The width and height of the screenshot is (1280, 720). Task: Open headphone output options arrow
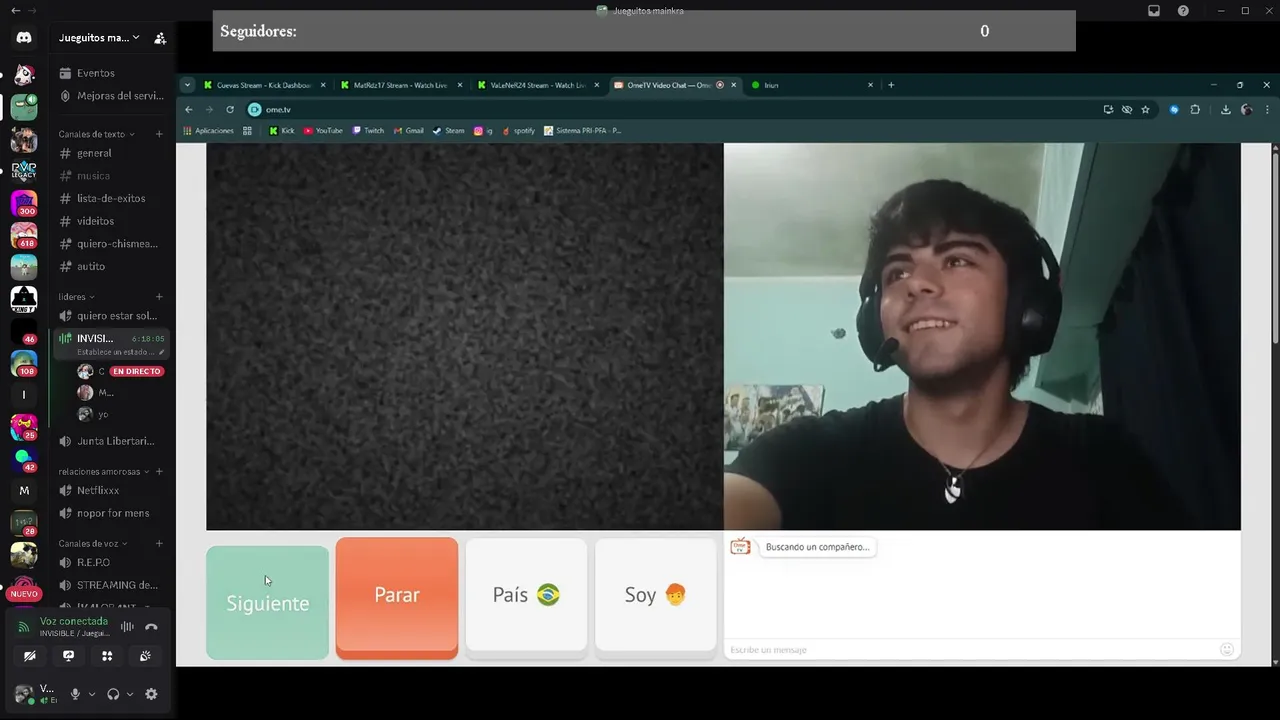[x=130, y=694]
